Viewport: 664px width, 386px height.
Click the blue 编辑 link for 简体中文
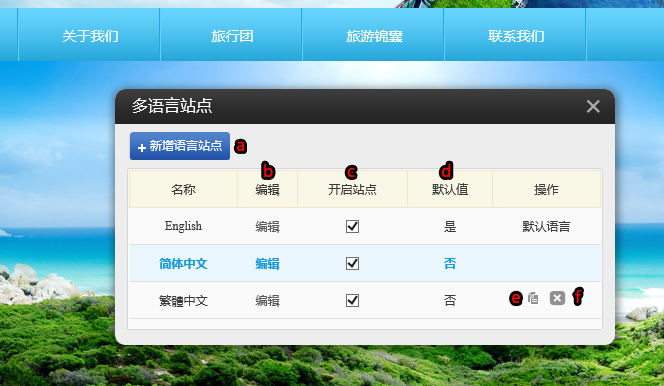tap(267, 264)
